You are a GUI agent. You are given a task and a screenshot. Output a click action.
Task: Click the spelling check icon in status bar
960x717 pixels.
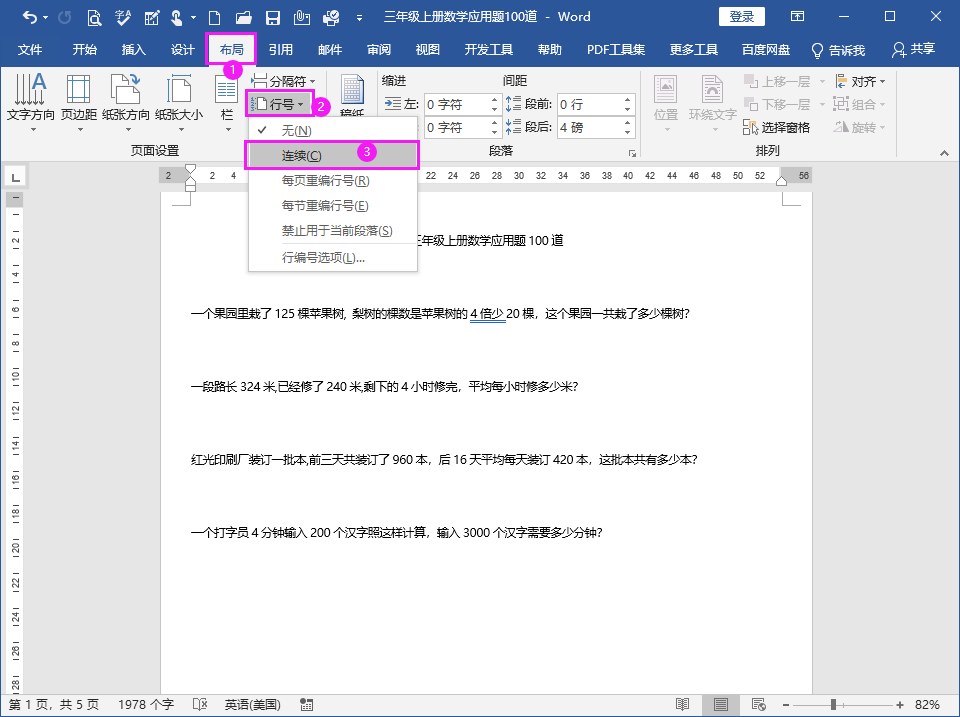click(x=199, y=704)
